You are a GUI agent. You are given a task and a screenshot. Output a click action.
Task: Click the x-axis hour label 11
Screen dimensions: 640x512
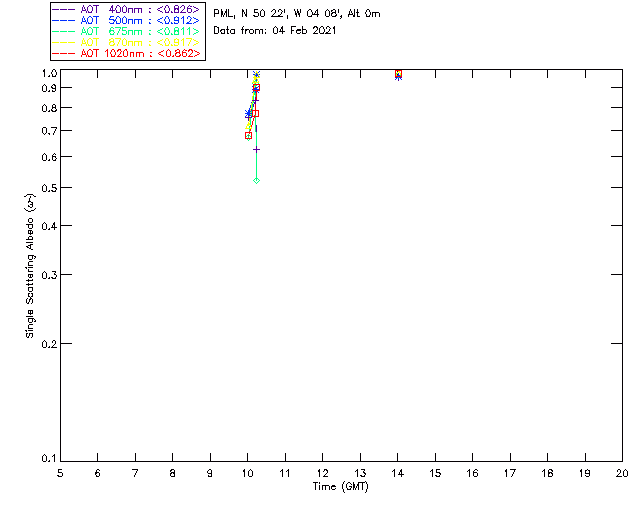285,473
